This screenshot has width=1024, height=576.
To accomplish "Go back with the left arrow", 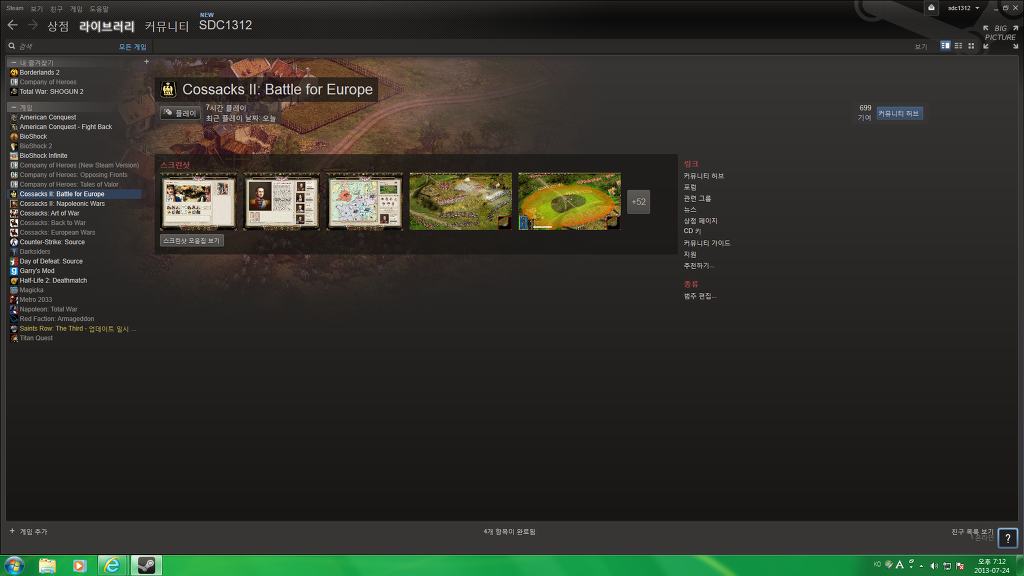I will (12, 25).
